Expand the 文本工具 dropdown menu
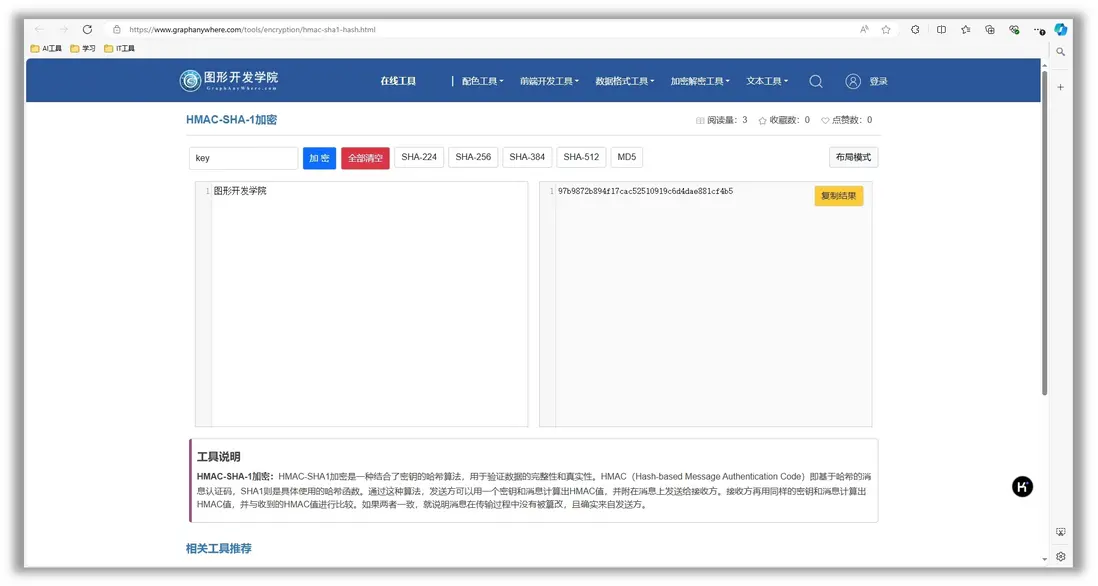 click(767, 81)
